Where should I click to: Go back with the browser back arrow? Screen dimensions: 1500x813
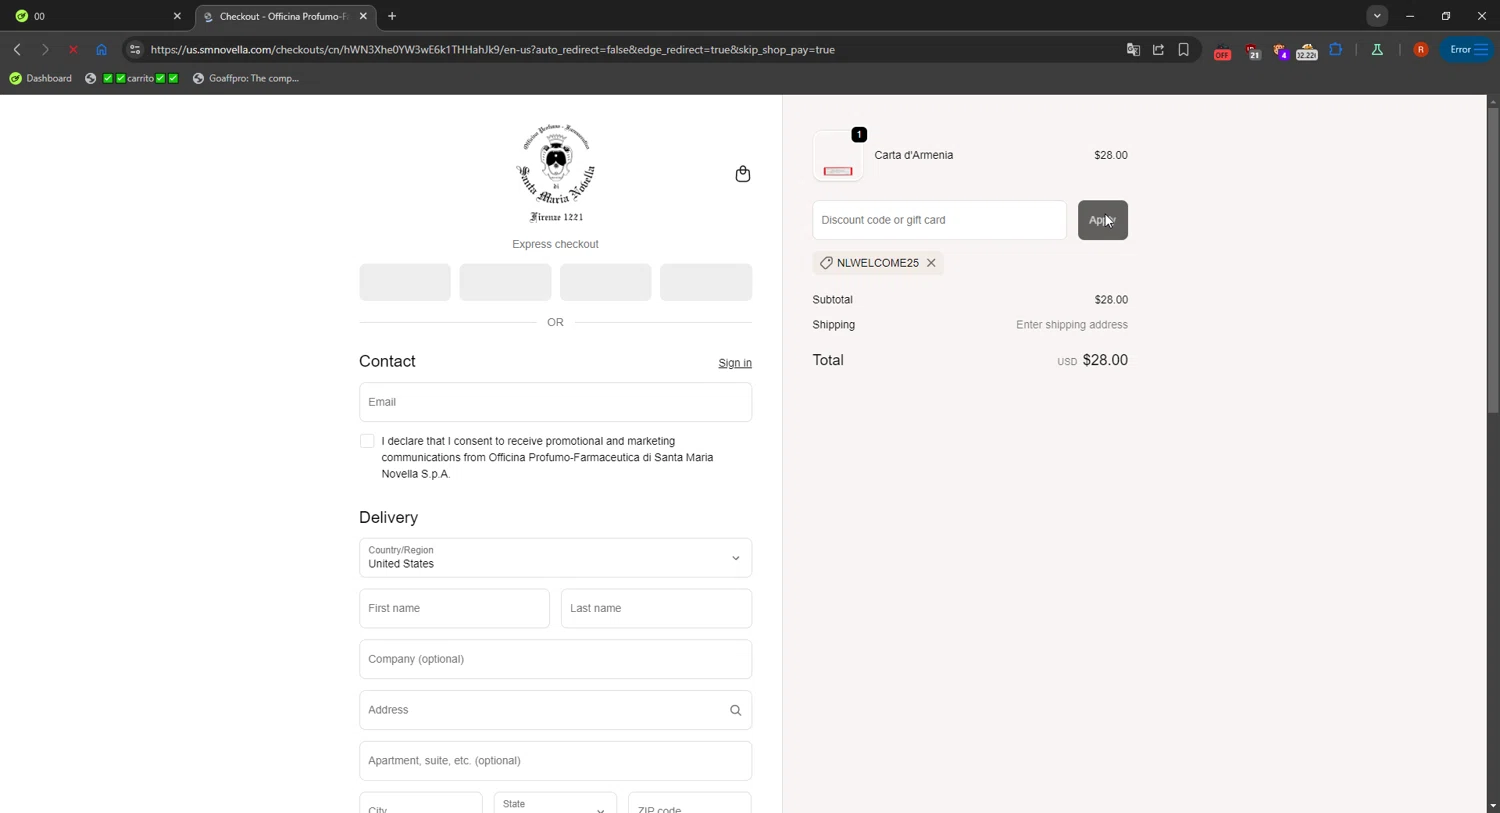tap(17, 49)
